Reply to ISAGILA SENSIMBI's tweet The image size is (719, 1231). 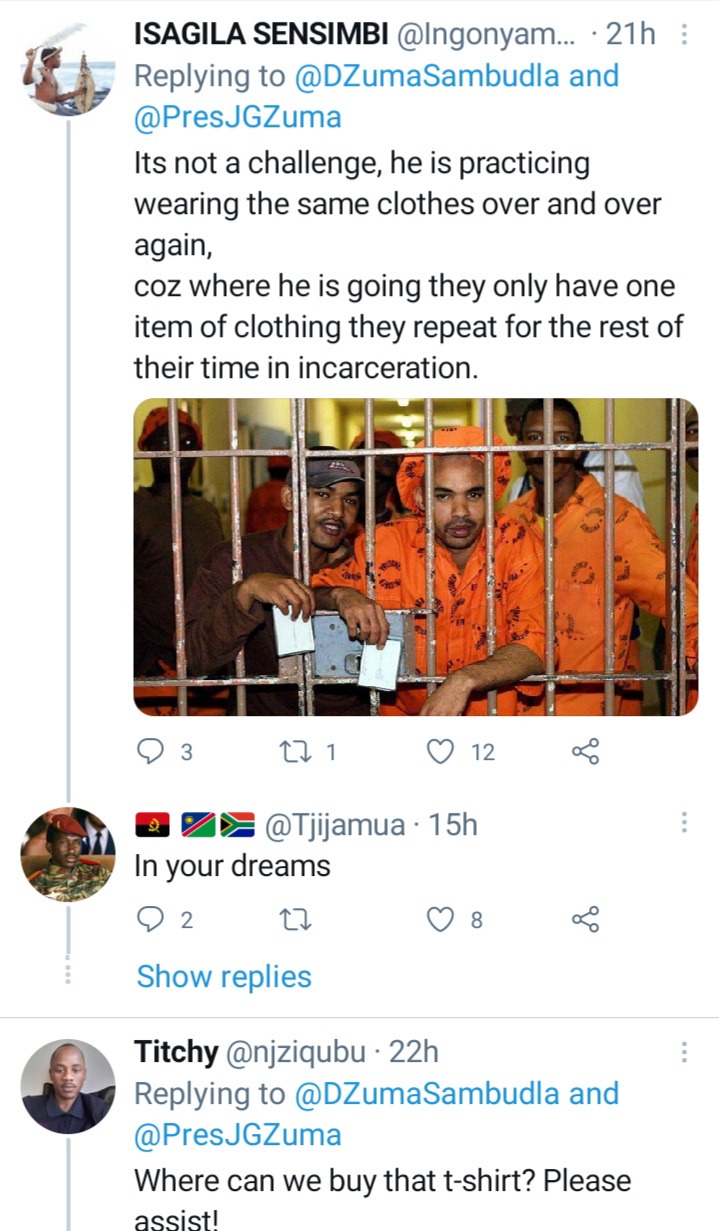coord(149,752)
